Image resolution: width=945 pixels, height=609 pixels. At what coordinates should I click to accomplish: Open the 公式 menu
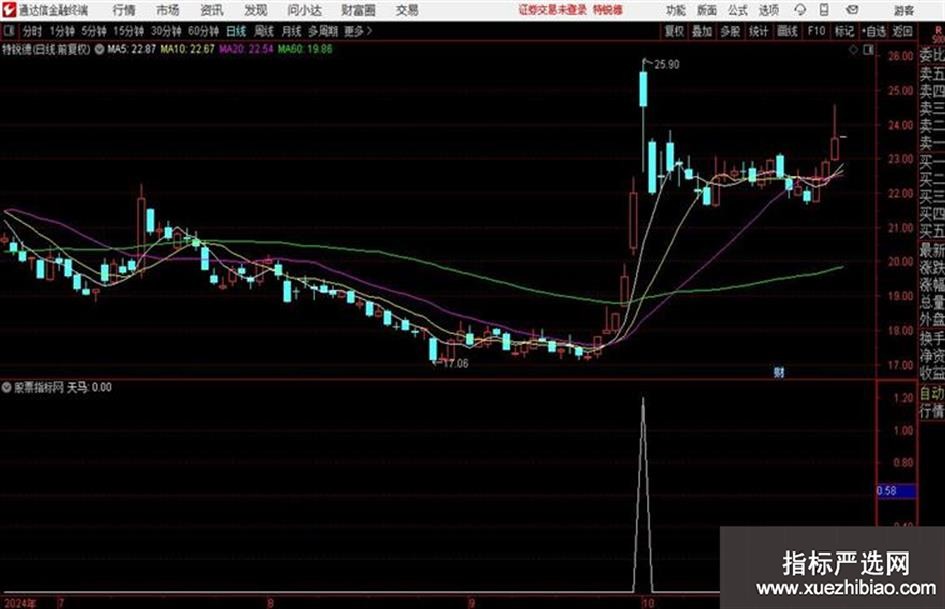[x=738, y=10]
